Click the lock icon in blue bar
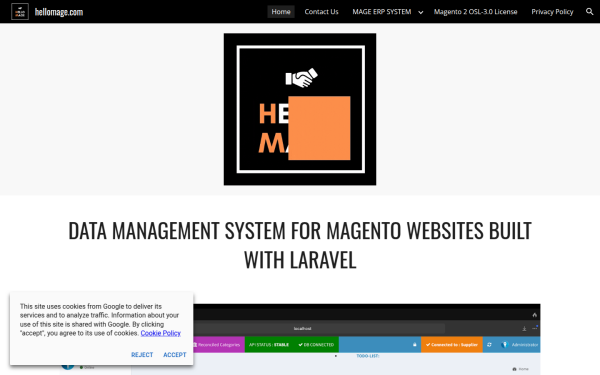Image resolution: width=600 pixels, height=375 pixels. tap(414, 345)
